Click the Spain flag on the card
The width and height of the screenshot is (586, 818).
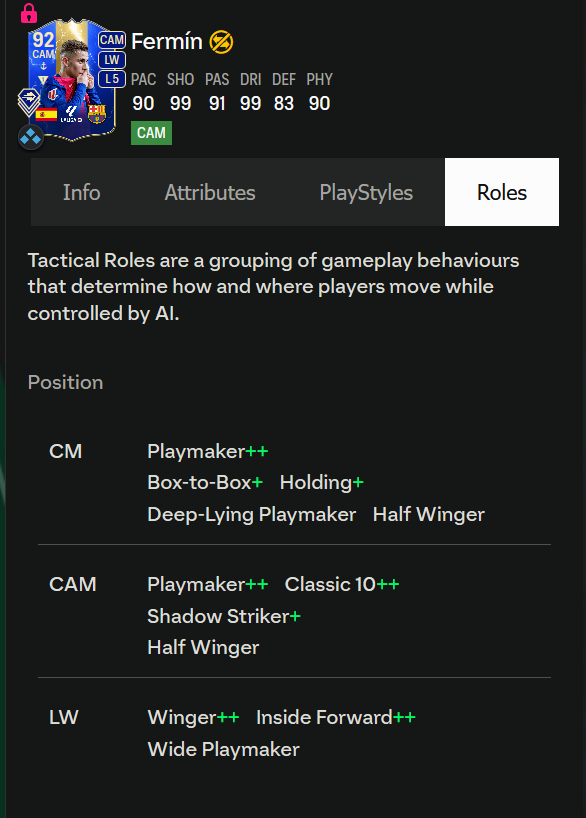pos(46,114)
